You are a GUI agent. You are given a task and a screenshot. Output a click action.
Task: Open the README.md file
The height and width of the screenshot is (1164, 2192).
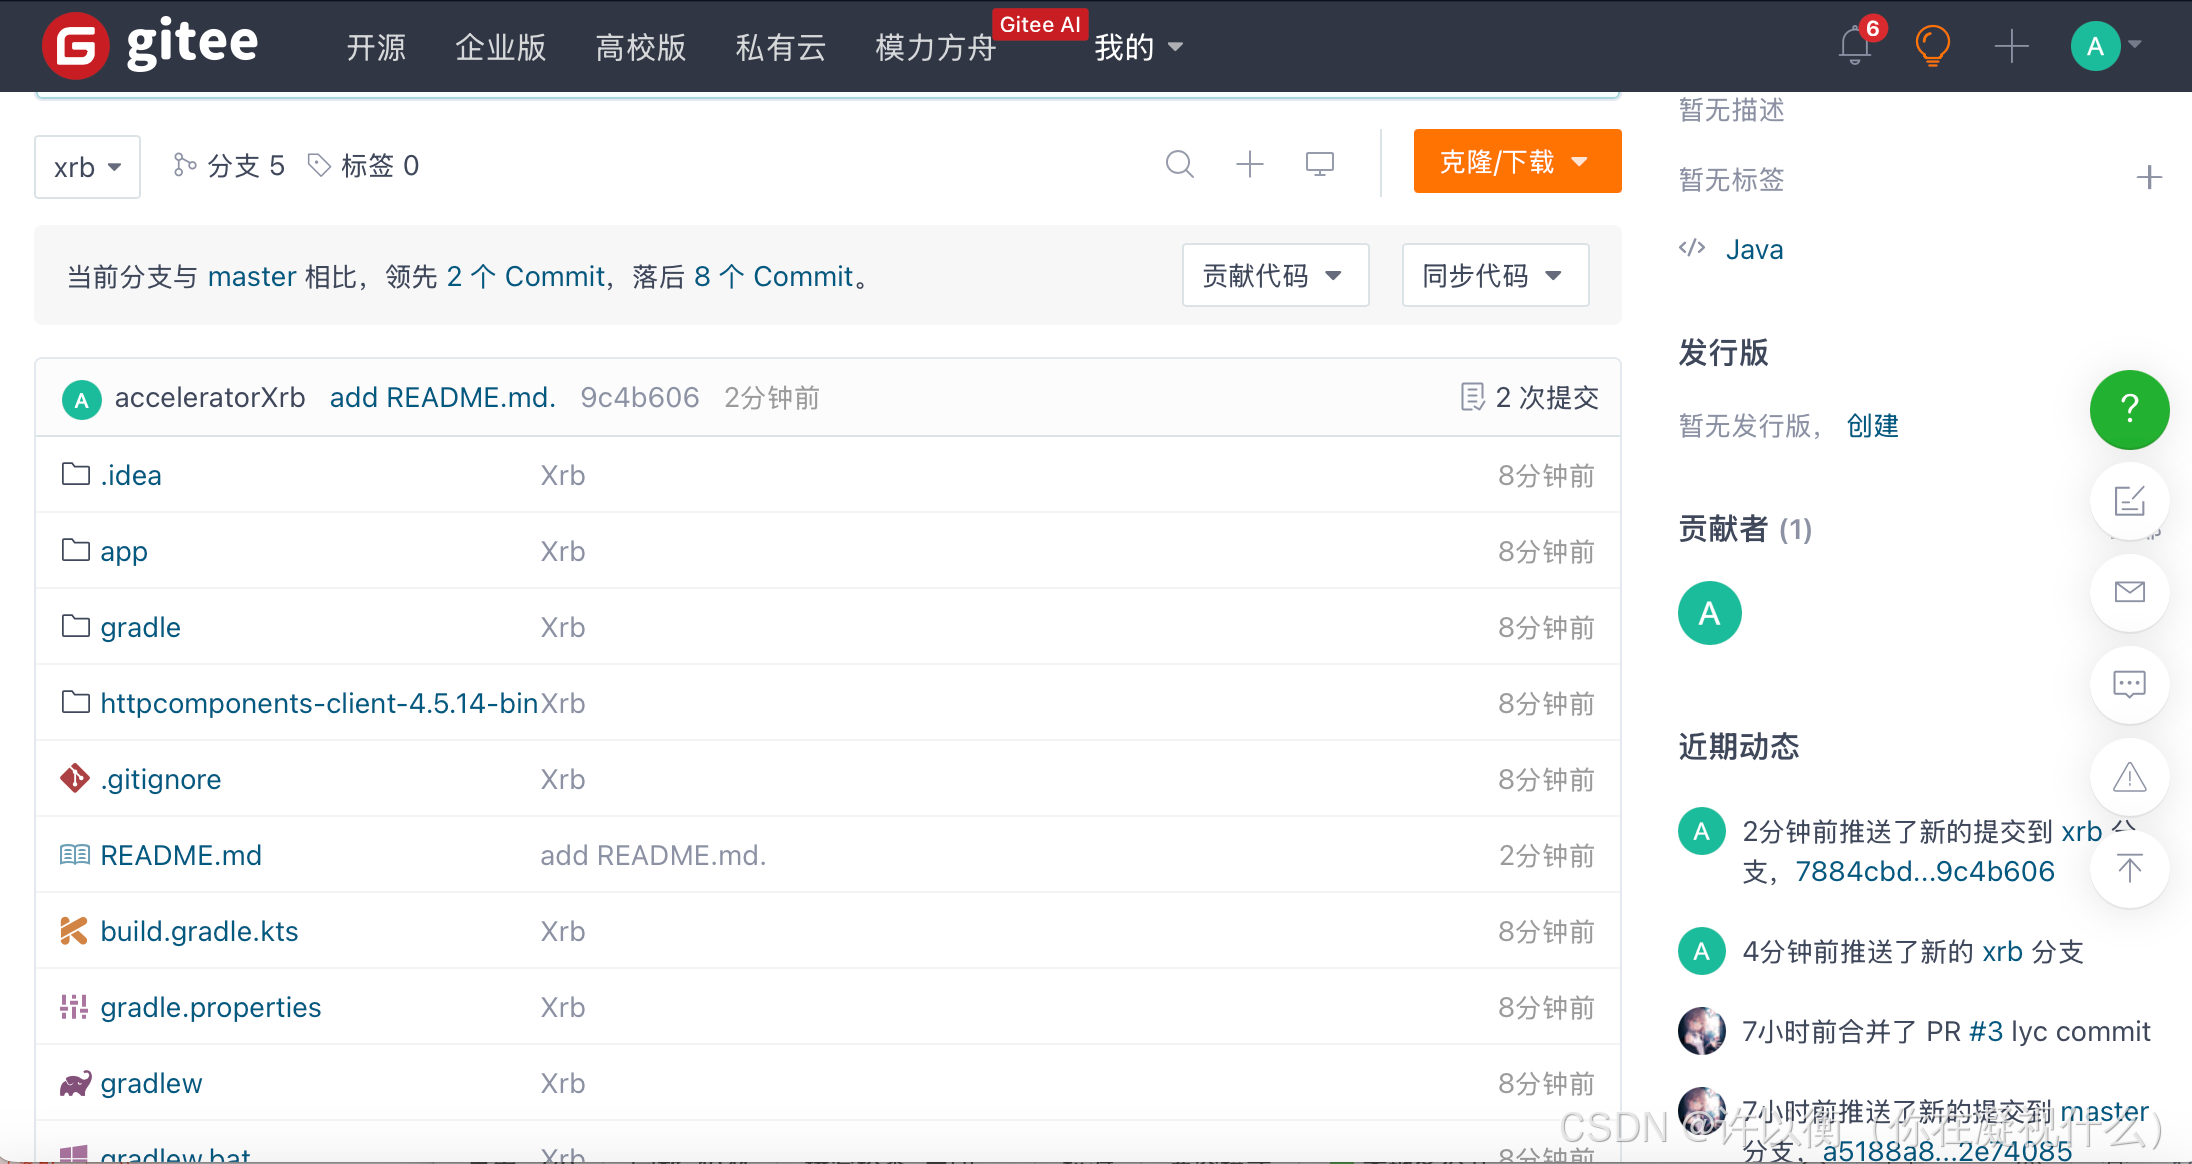[181, 855]
